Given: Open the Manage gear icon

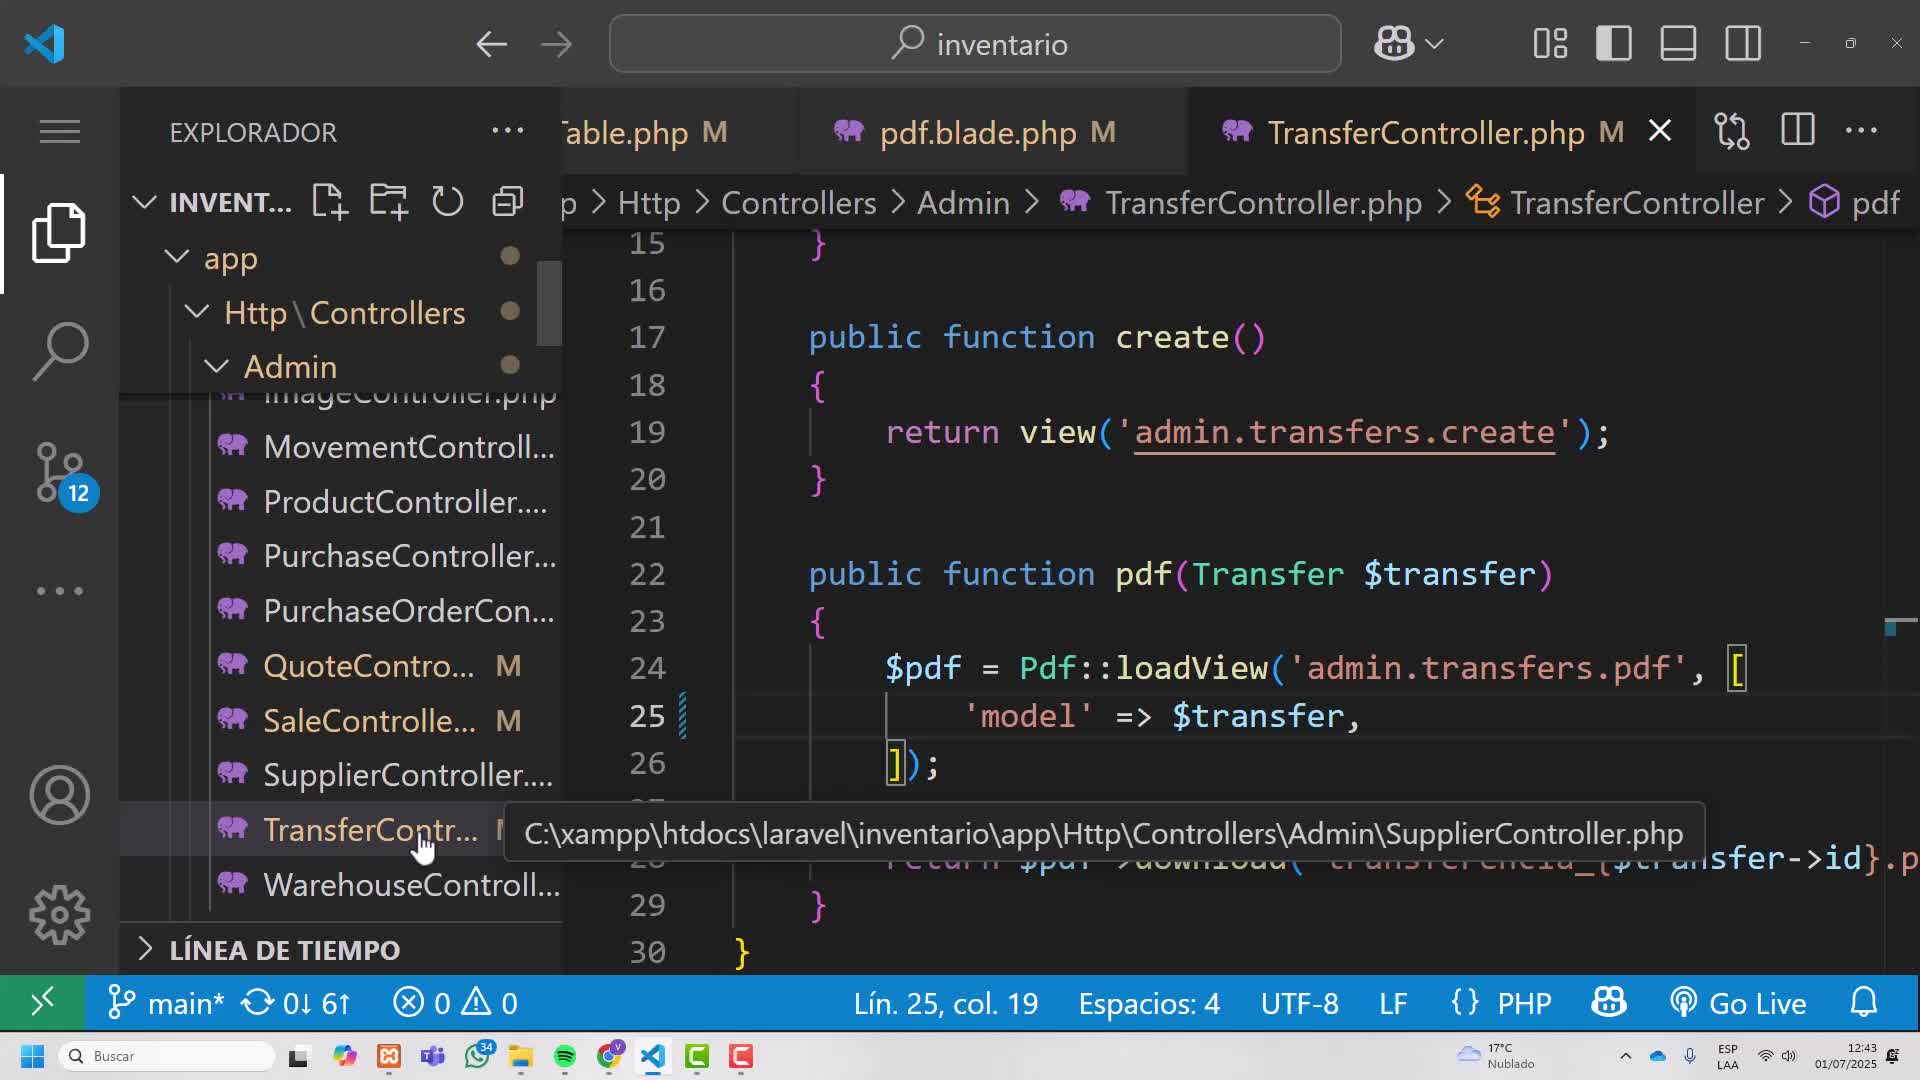Looking at the screenshot, I should click(x=59, y=915).
